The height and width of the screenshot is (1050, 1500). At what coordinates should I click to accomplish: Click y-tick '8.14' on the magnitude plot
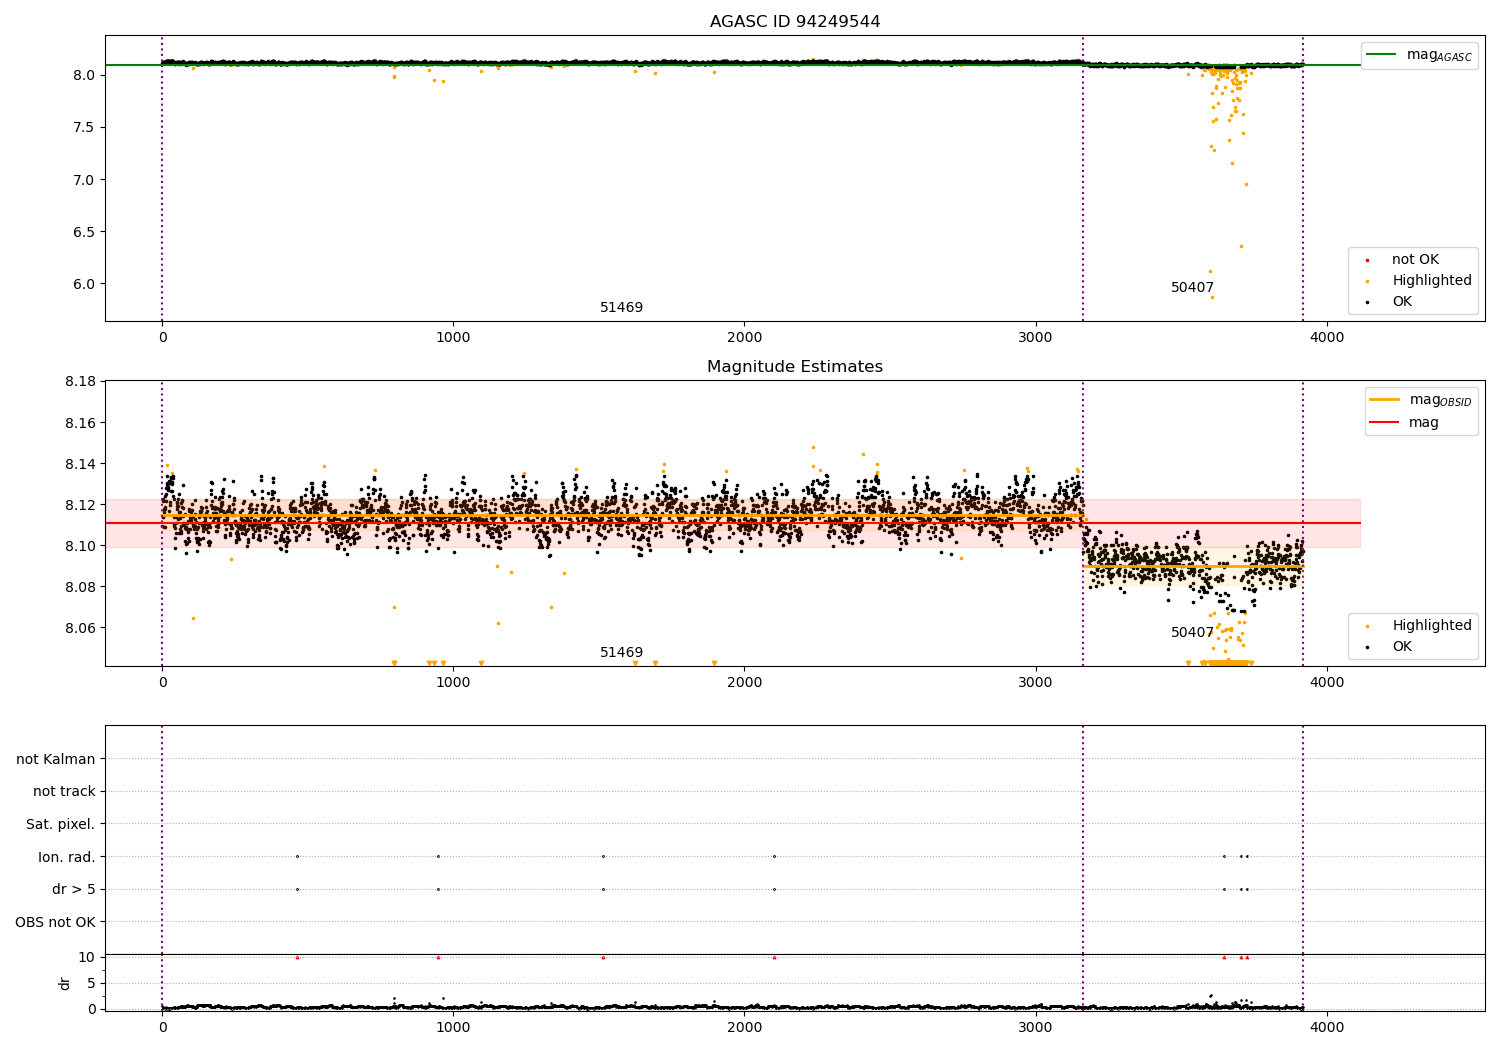point(80,464)
